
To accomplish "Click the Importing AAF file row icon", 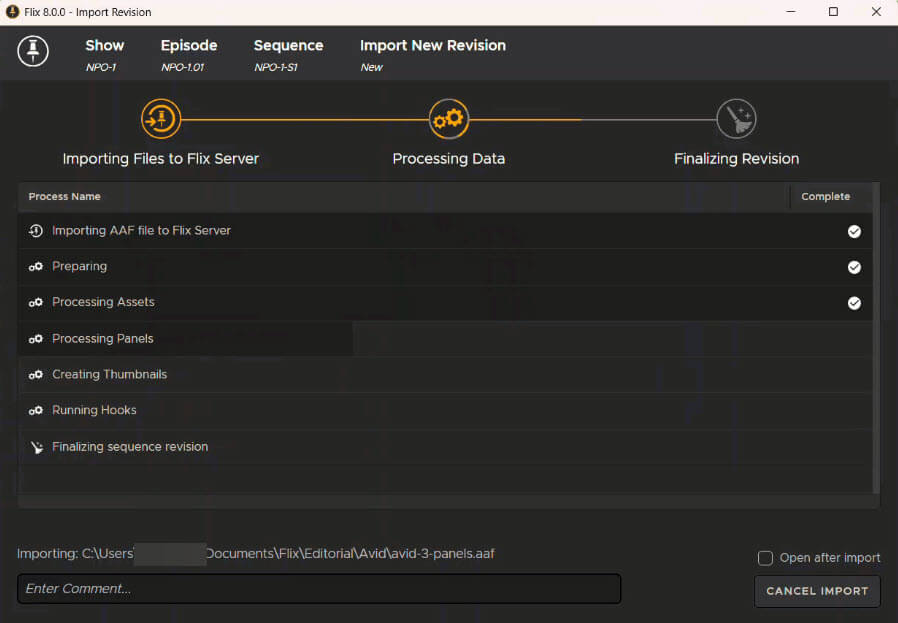I will click(36, 231).
